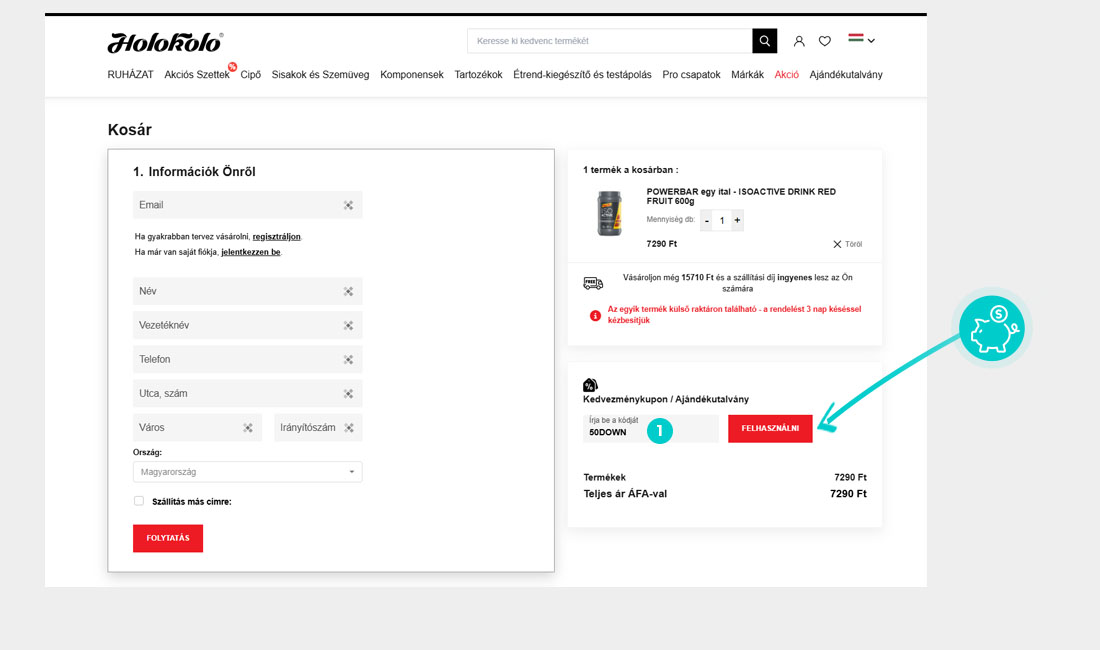Increase product quantity with plus button

point(737,220)
